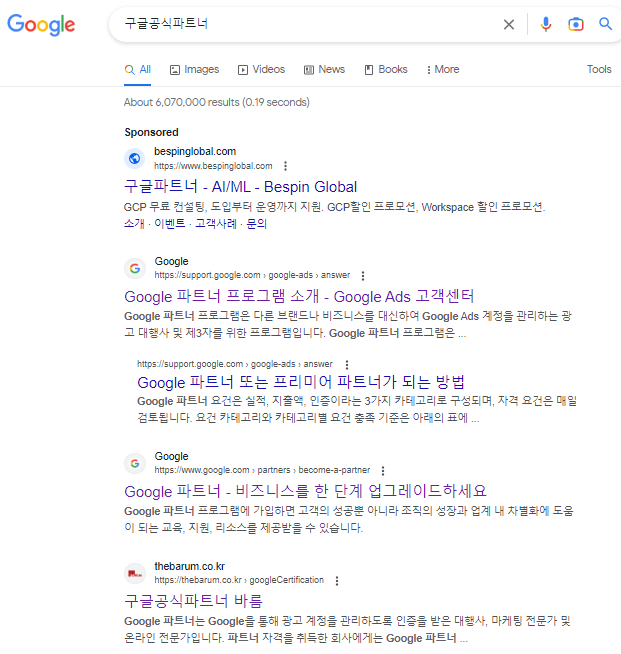Open Google 파트너 또는 프리미어 파트너가 되는 방법 result
This screenshot has width=621, height=654.
coord(301,382)
